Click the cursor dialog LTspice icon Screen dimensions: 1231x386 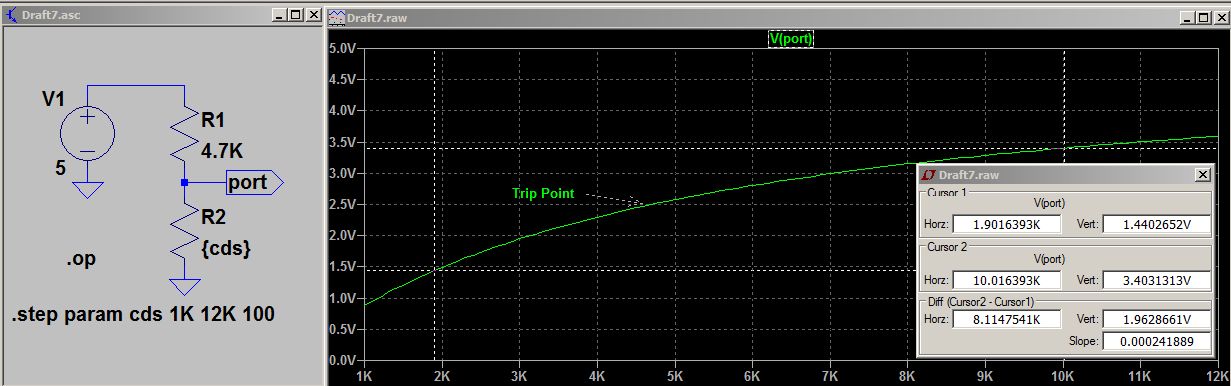pos(929,175)
